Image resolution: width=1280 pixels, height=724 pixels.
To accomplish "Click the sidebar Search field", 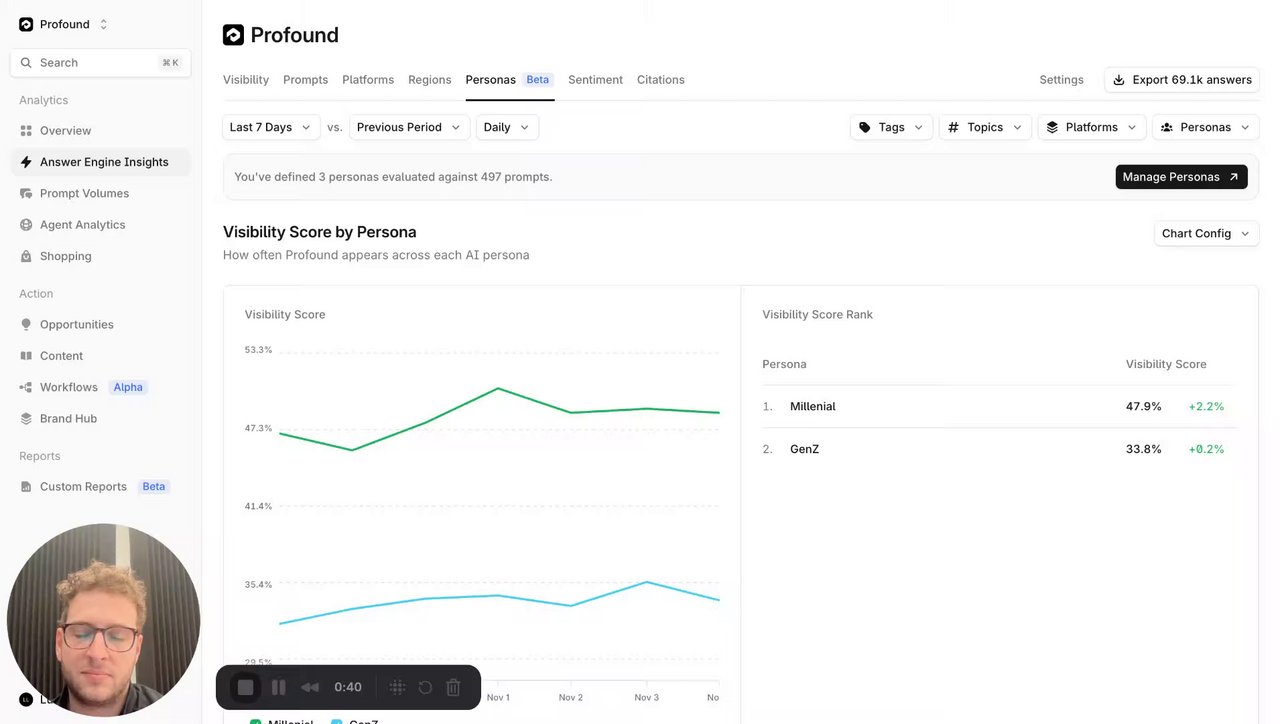I will [100, 63].
